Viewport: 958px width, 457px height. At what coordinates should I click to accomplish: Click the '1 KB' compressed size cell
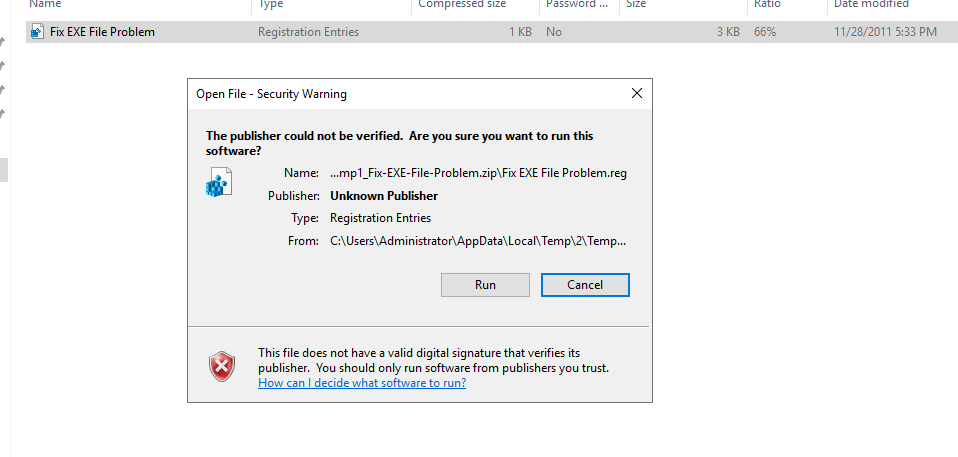pyautogui.click(x=520, y=32)
